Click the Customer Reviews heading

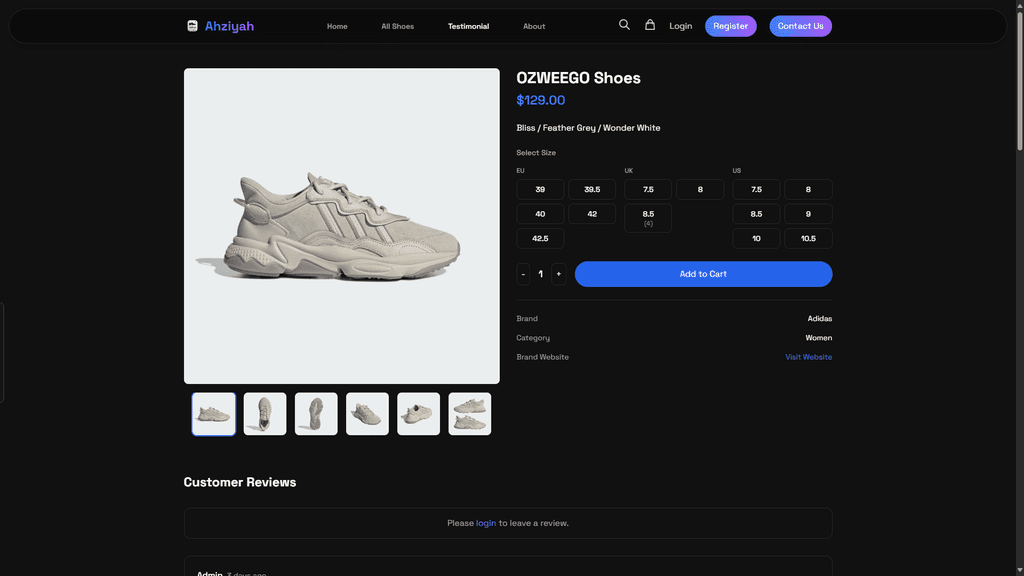(240, 482)
